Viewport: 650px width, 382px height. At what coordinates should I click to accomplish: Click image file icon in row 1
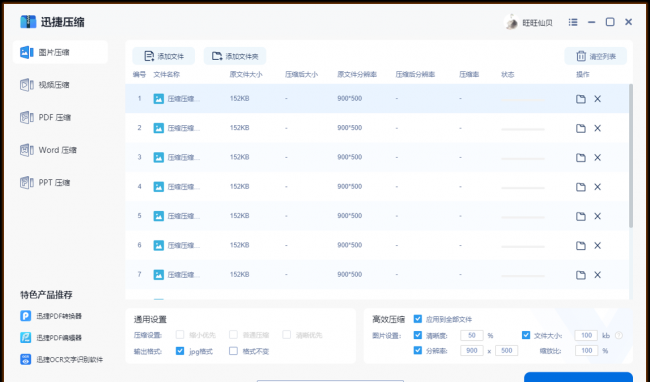pos(158,99)
